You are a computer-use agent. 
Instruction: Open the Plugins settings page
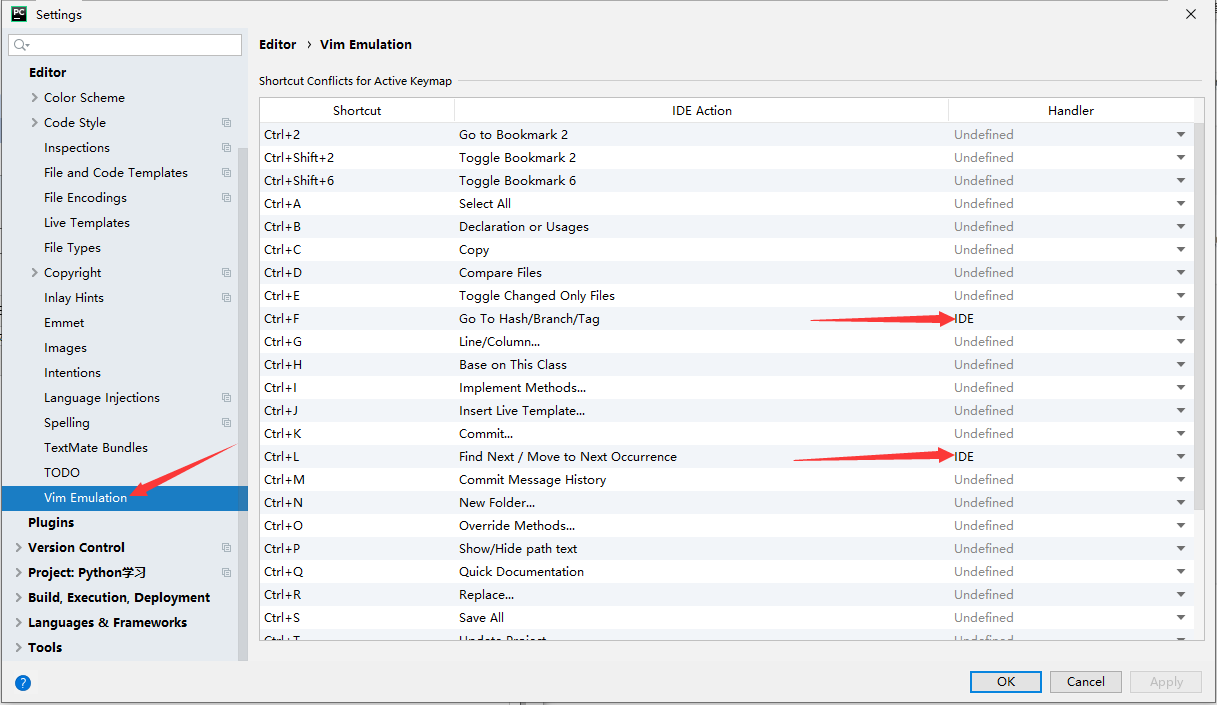51,523
